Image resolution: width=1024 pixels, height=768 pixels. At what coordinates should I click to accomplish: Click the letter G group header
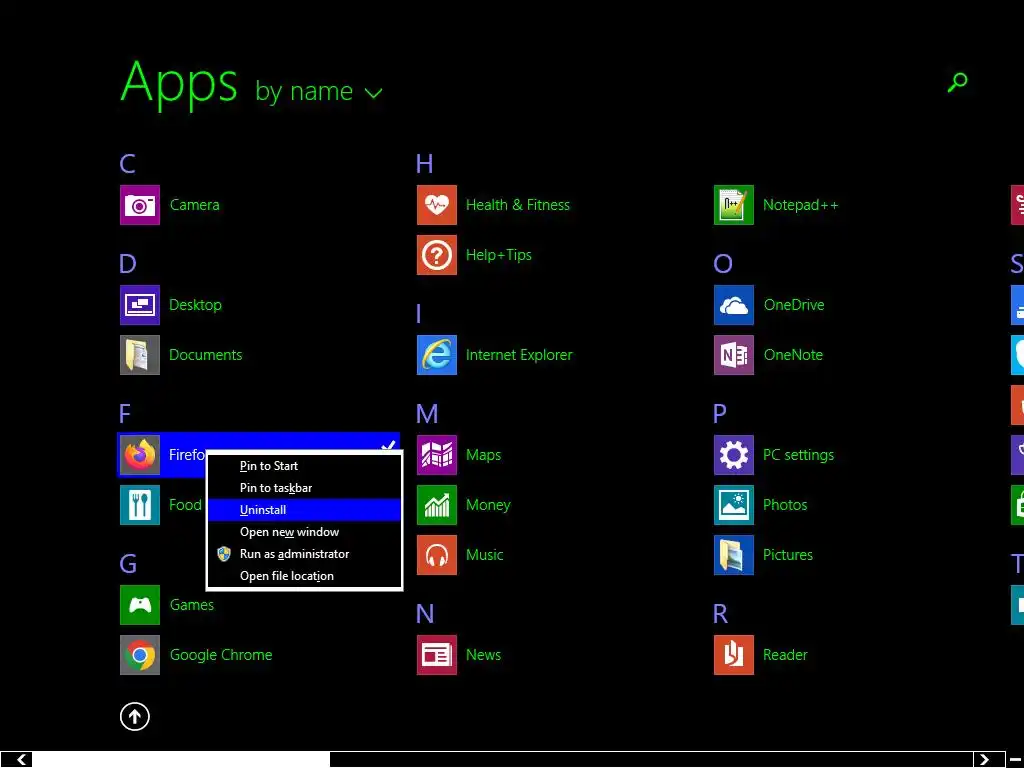pos(128,564)
